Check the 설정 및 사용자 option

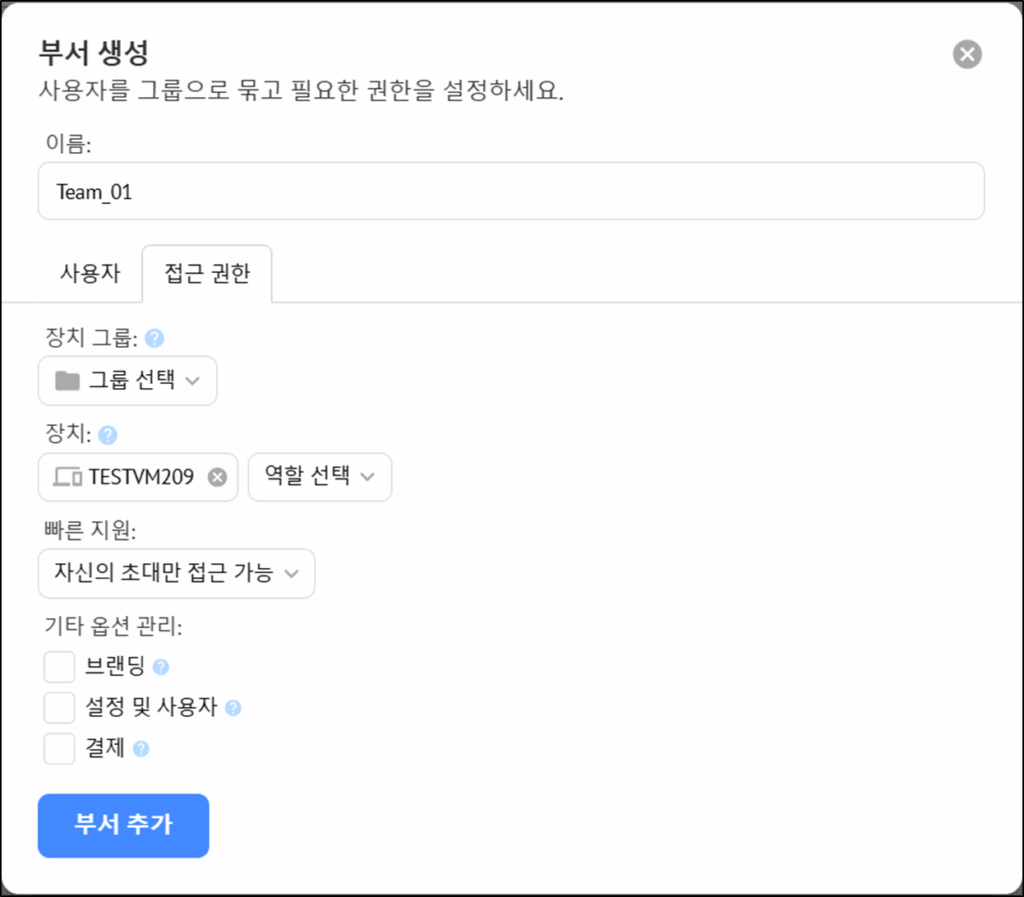click(59, 708)
